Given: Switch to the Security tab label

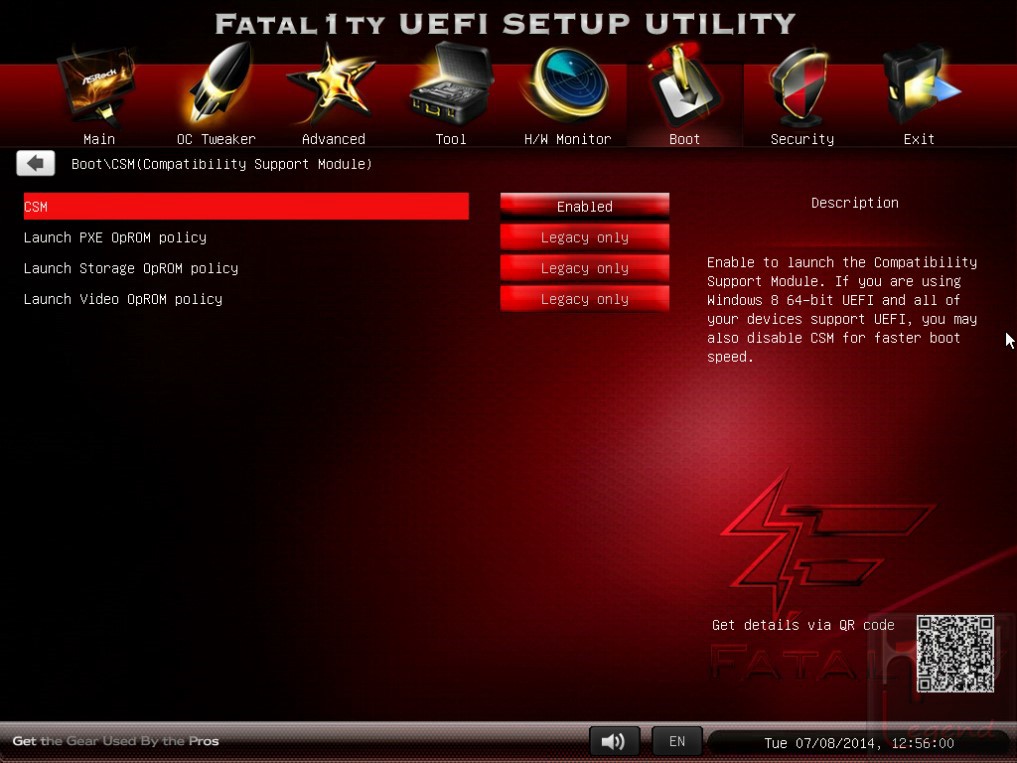Looking at the screenshot, I should click(802, 139).
